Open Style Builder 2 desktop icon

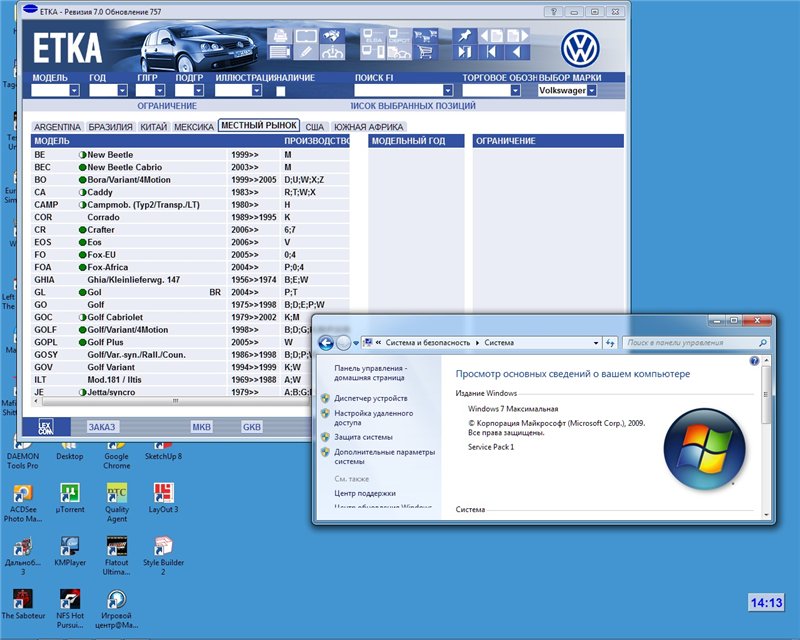click(x=163, y=555)
